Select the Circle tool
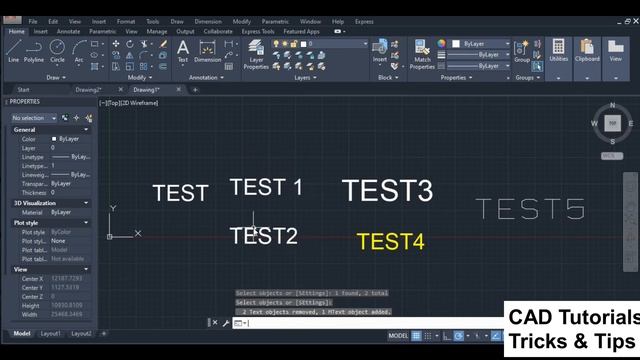This screenshot has height=360, width=640. 57,51
